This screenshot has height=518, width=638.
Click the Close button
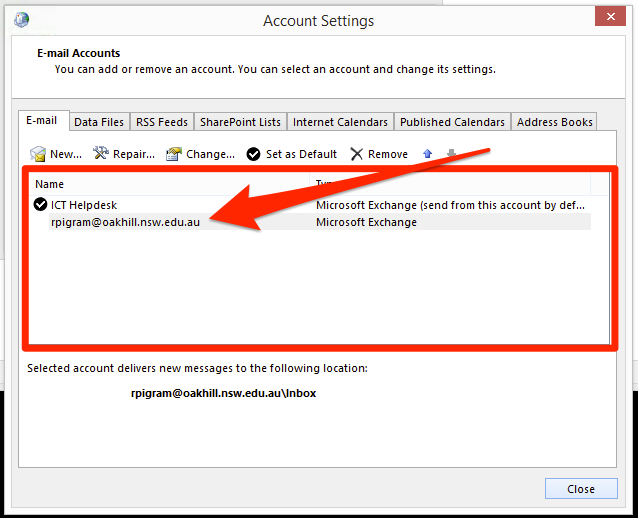(581, 489)
